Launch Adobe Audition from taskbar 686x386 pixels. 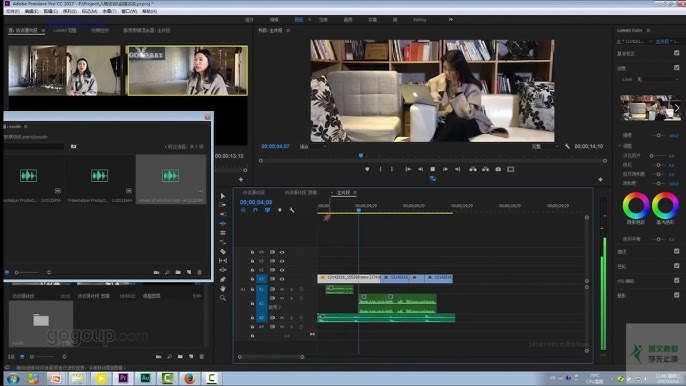click(x=145, y=378)
